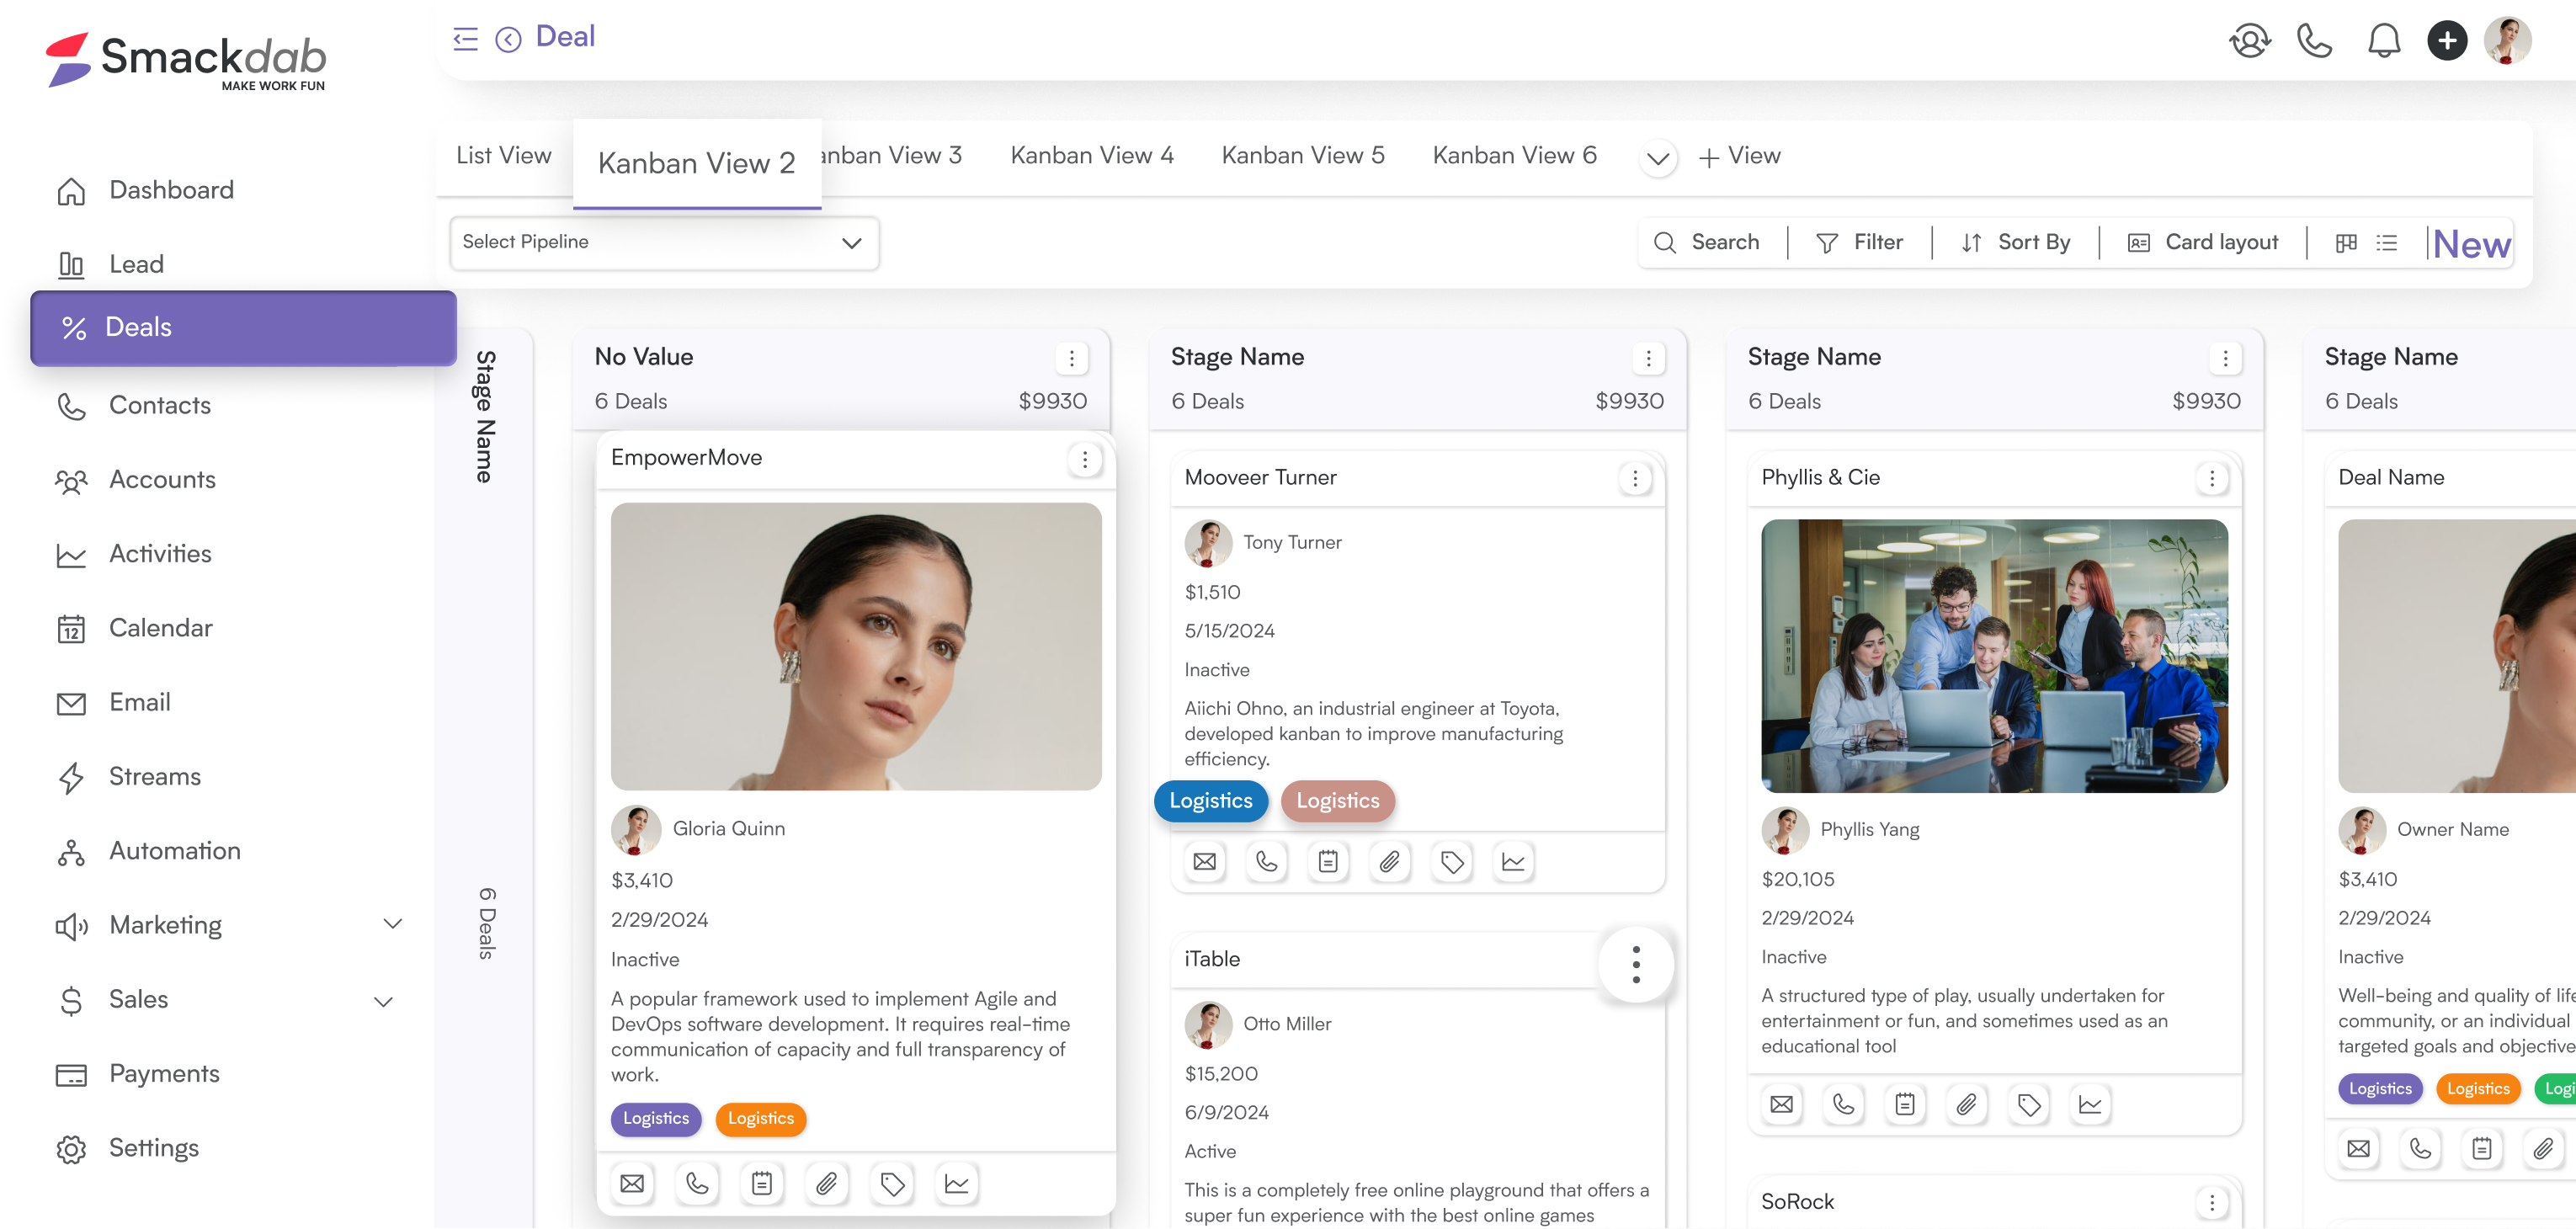
Task: Click the notes clipboard icon on Phyllis & Cie card
Action: pos(1904,1104)
